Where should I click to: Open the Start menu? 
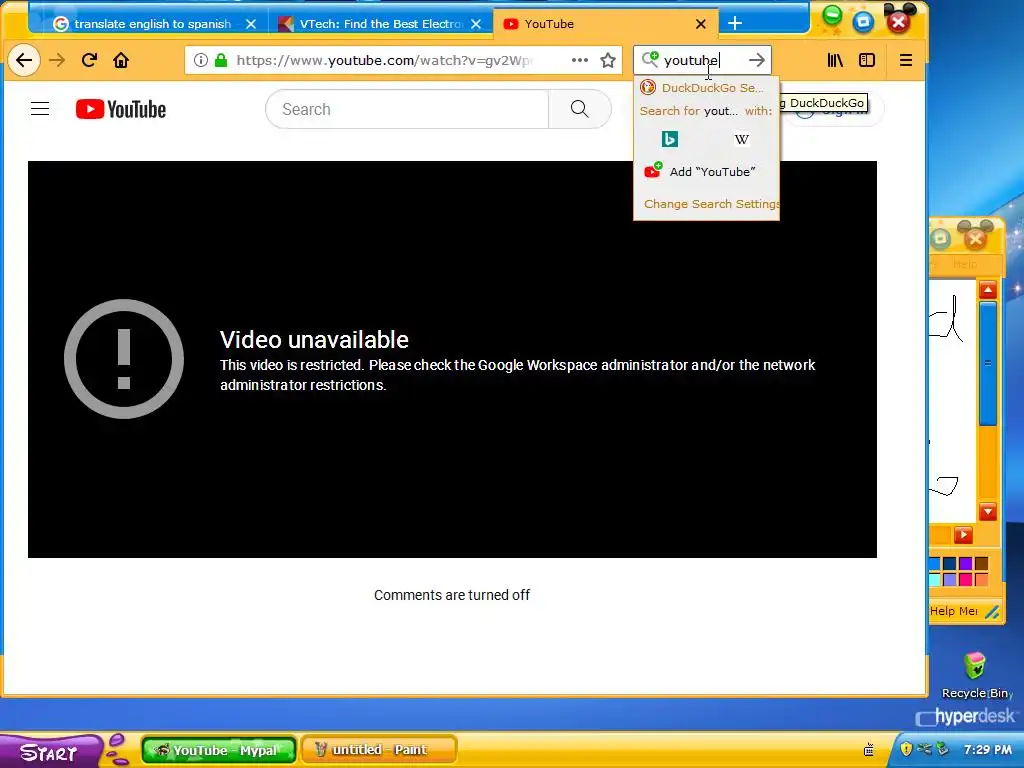pos(50,752)
